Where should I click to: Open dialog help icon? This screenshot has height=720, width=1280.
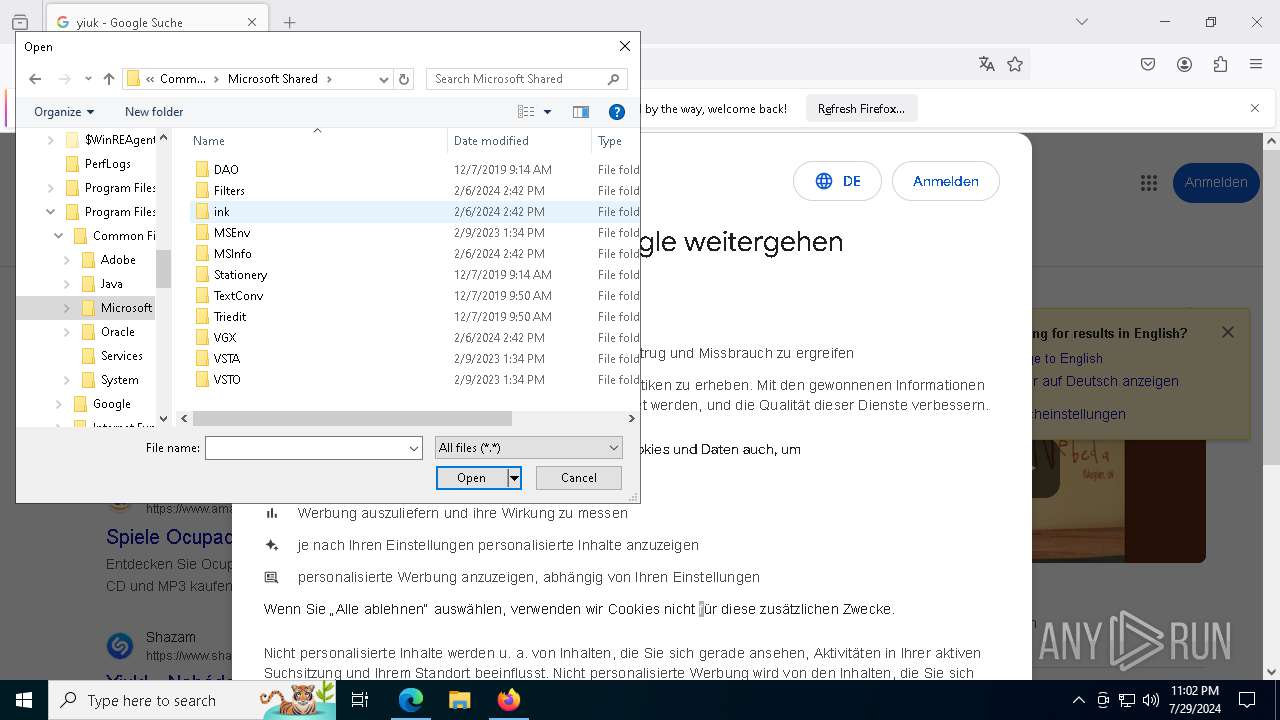point(617,112)
